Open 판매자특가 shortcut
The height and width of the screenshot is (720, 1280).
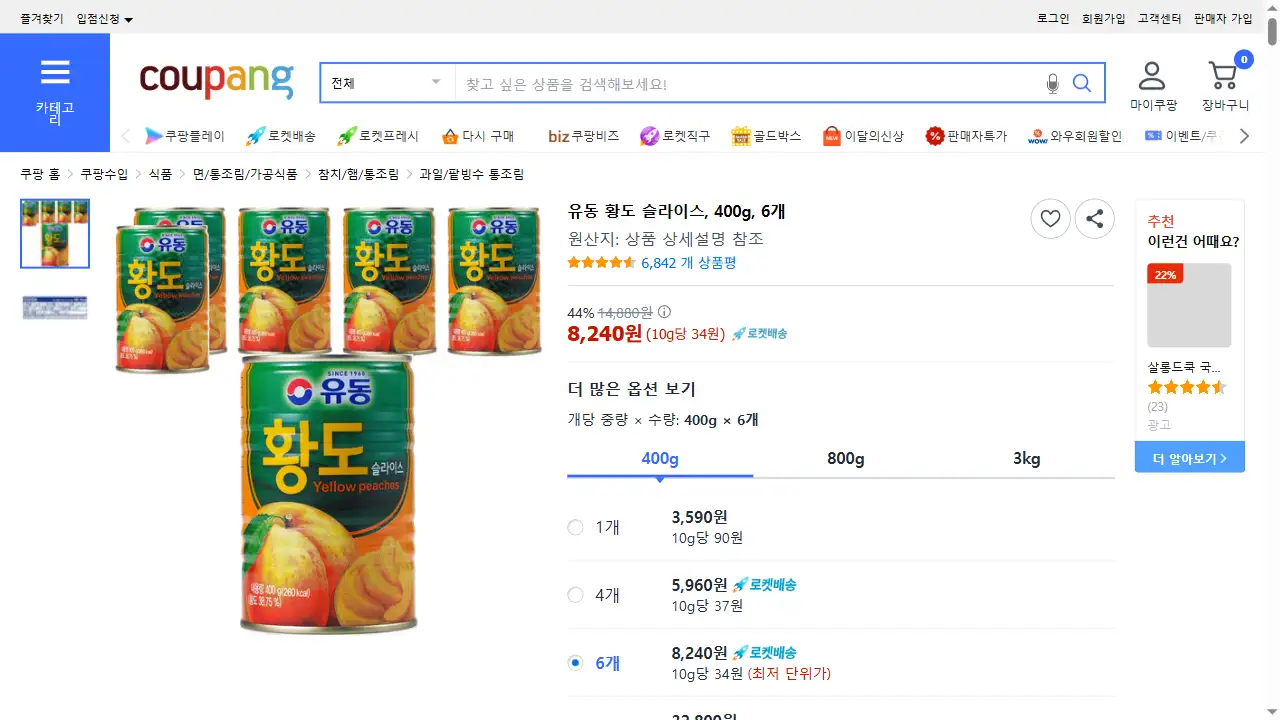pyautogui.click(x=966, y=136)
